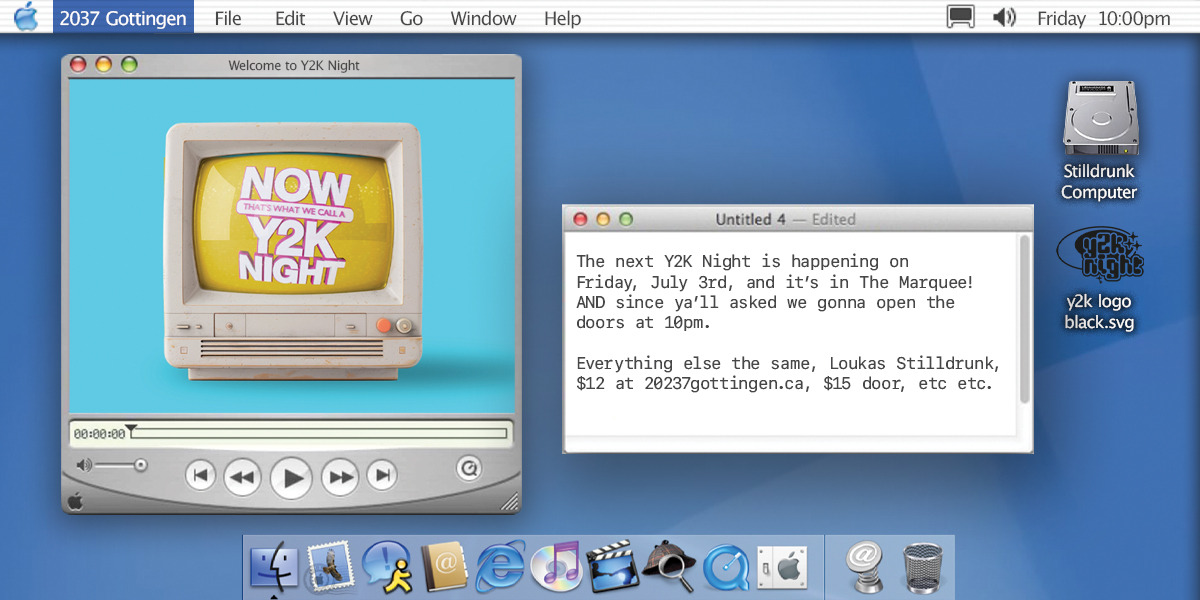Viewport: 1200px width, 600px height.
Task: Open the 2037 Gottingen application menu
Action: coord(124,18)
